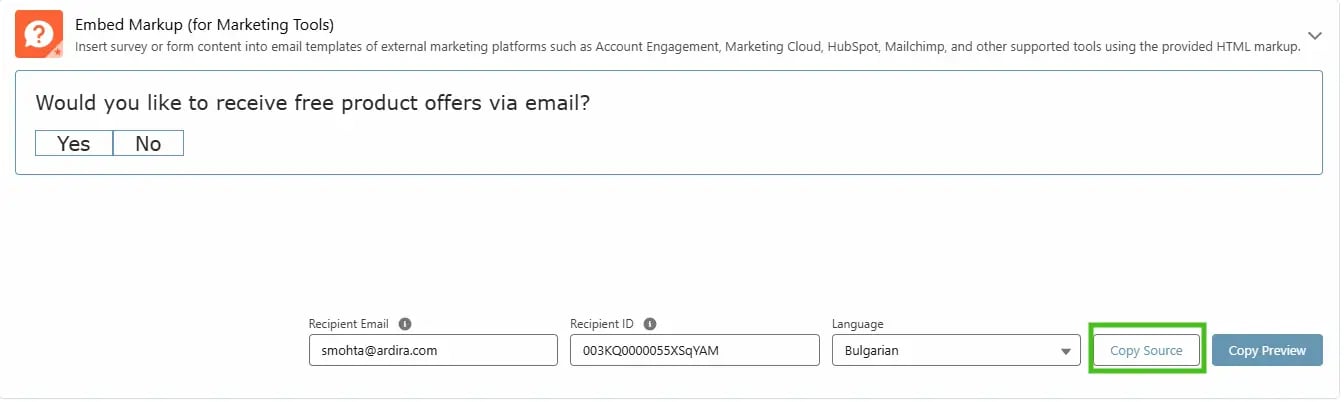Click the Embed Markup (for Marketing Tools) title
The height and width of the screenshot is (402, 1344).
coord(204,24)
